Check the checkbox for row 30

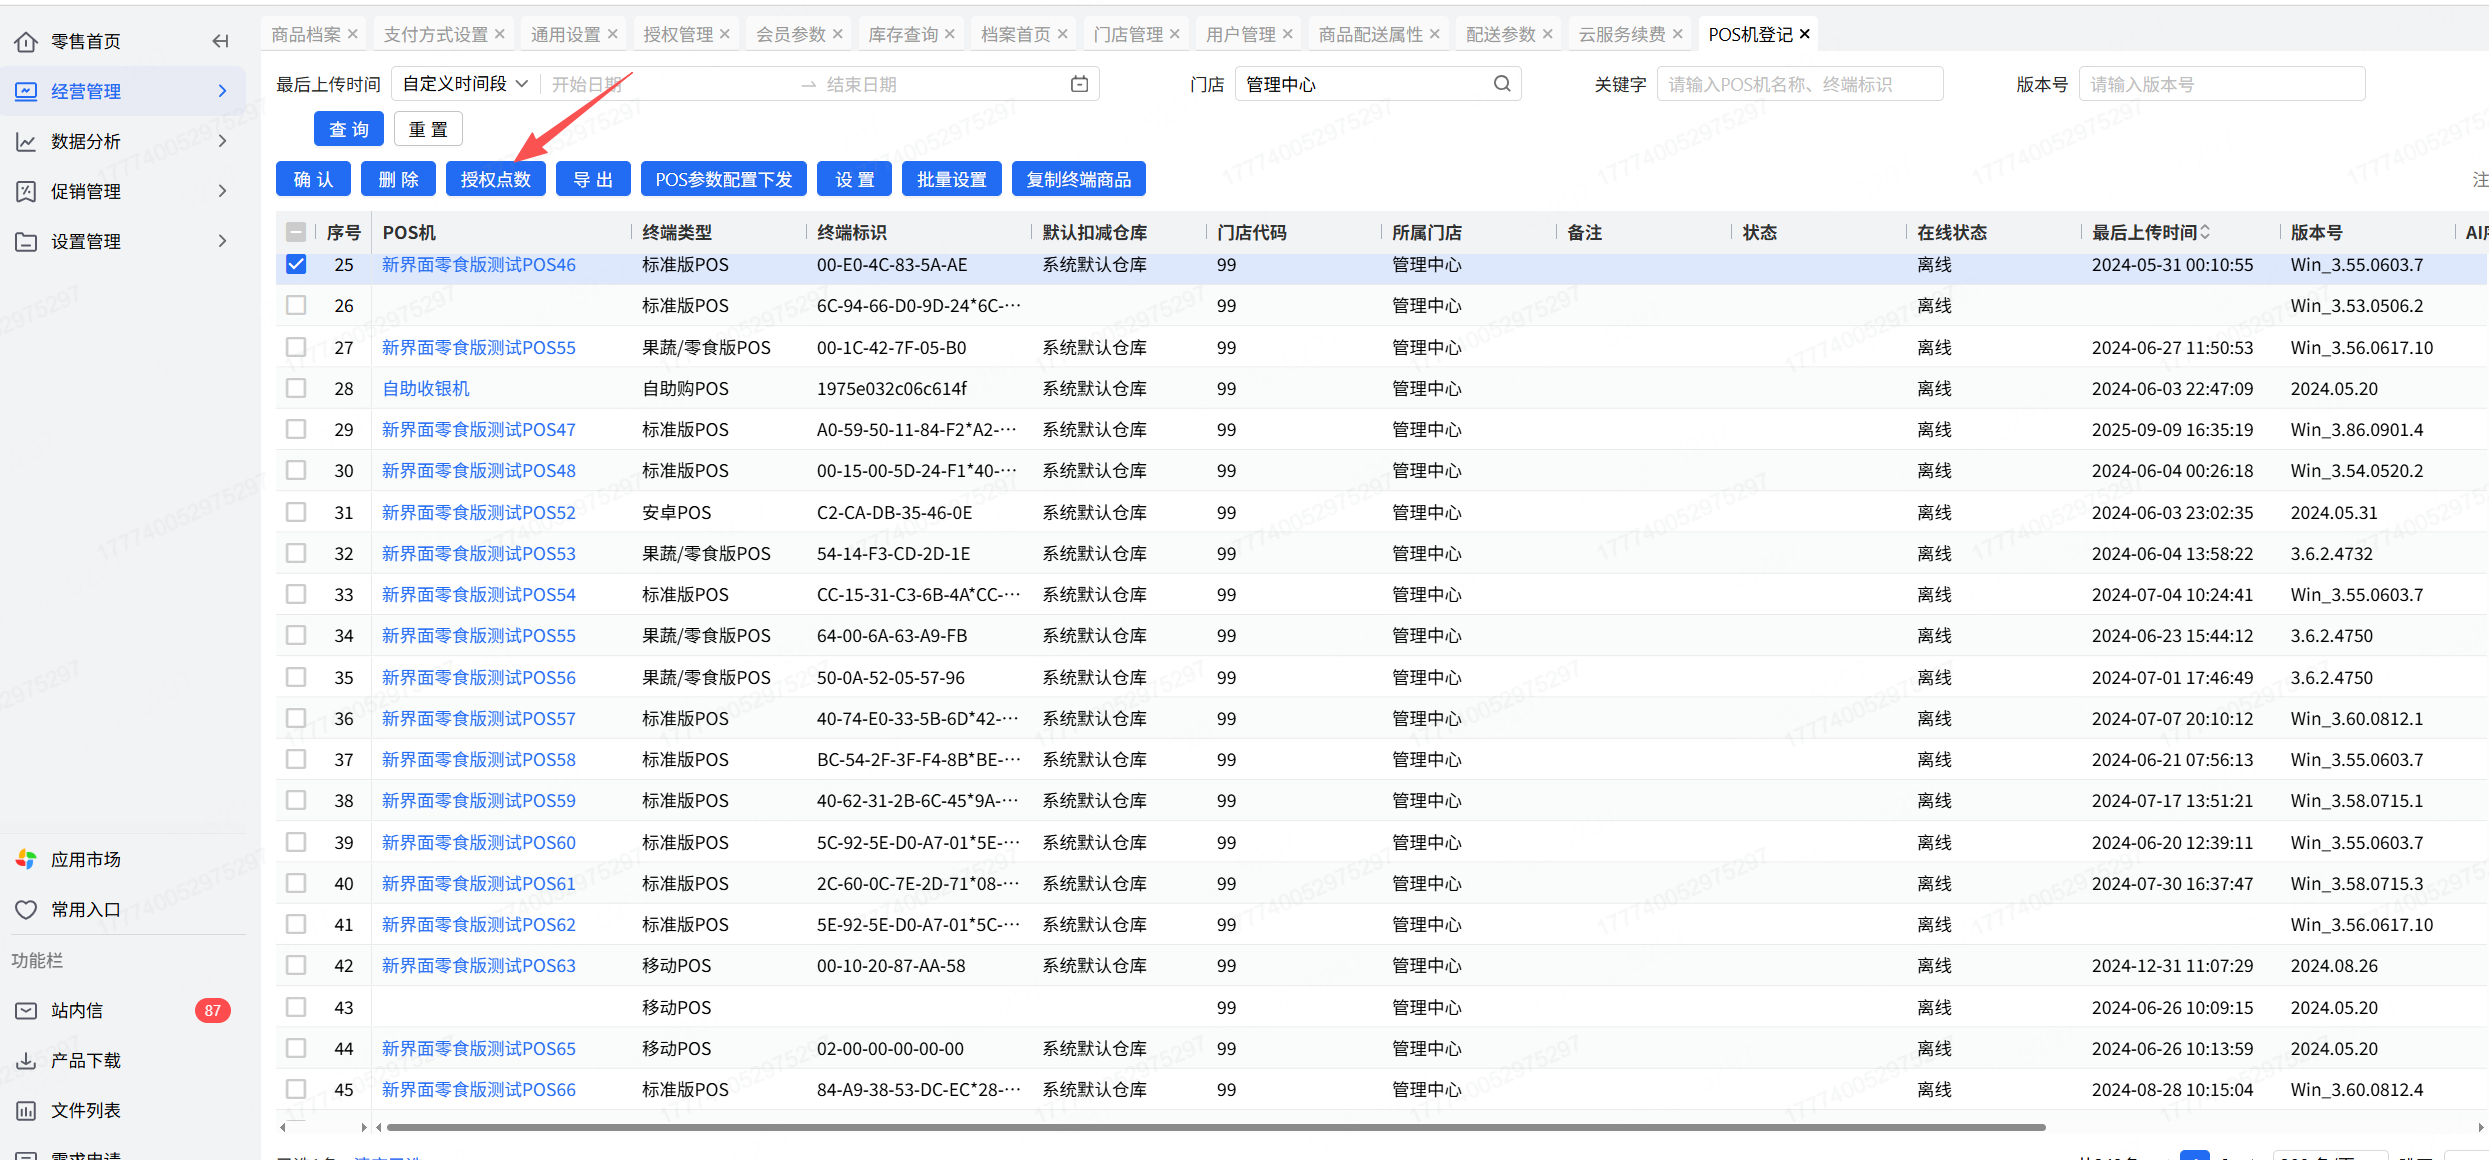[x=296, y=470]
